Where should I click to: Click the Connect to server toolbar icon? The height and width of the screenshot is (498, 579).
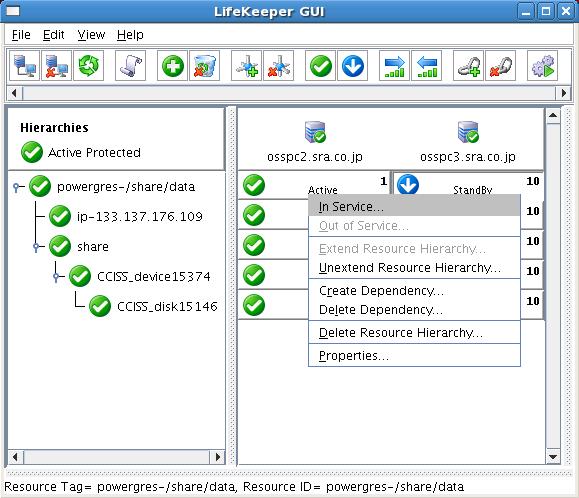pyautogui.click(x=24, y=66)
